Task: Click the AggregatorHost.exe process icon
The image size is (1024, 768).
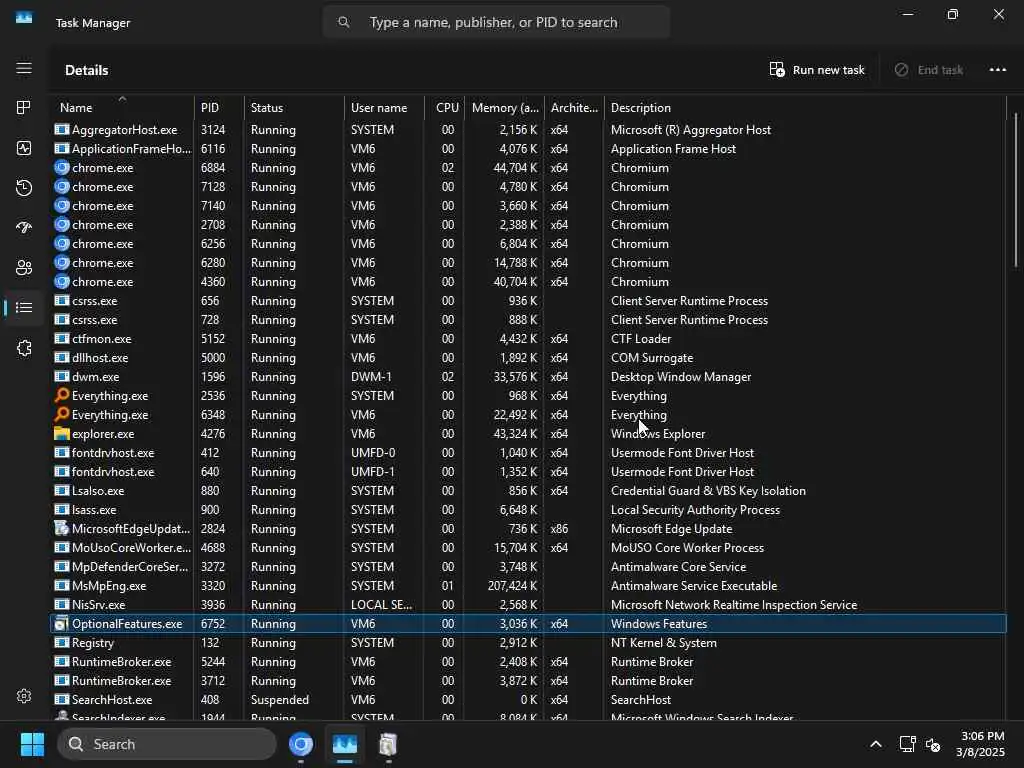Action: click(x=62, y=129)
